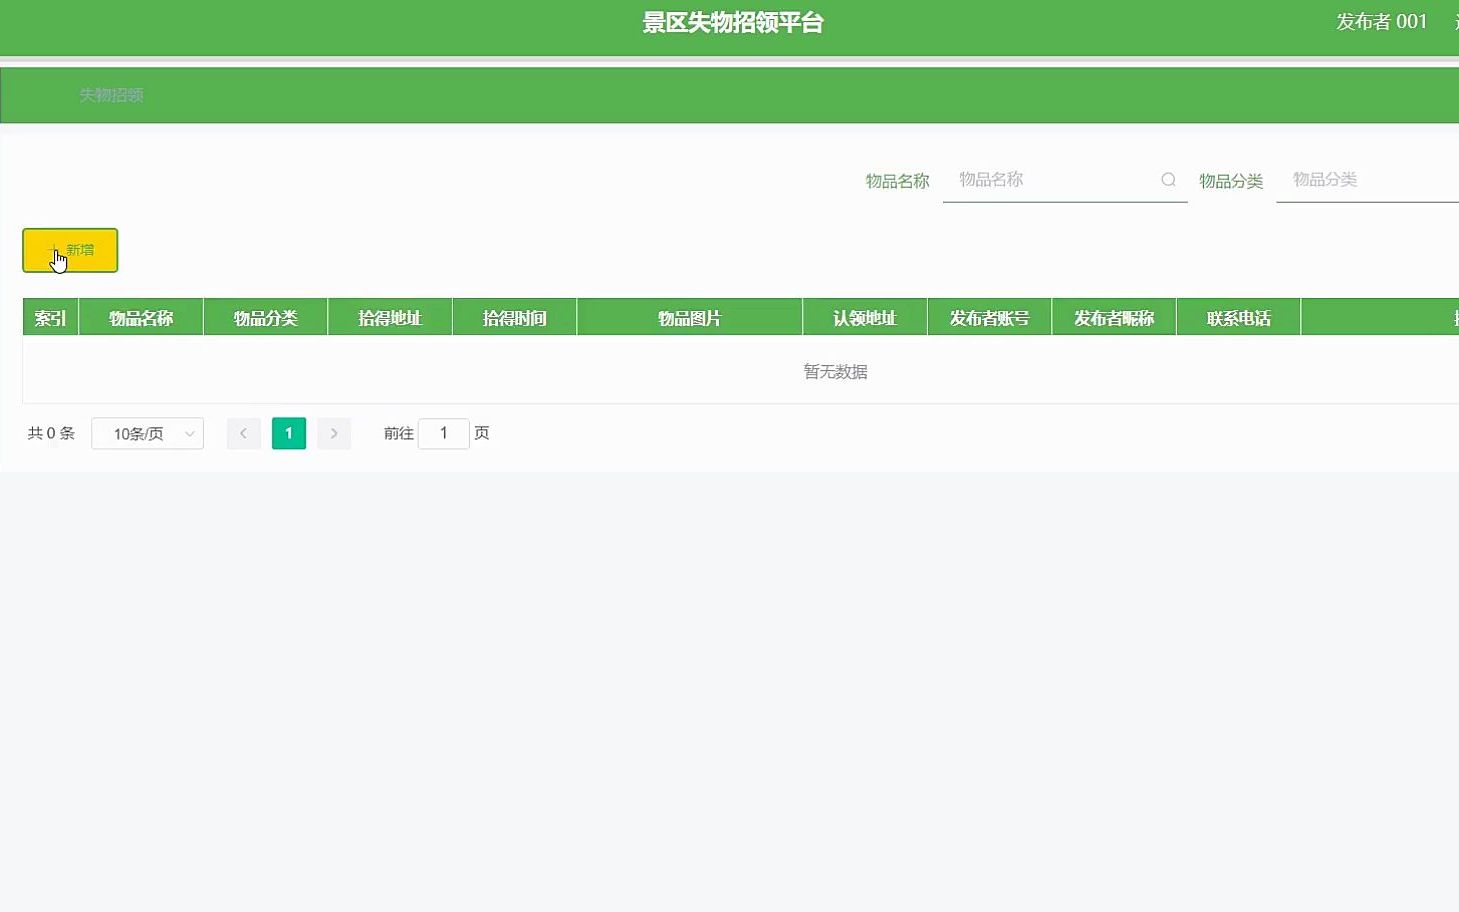Open the 10条/页 page size dropdown

click(x=147, y=433)
